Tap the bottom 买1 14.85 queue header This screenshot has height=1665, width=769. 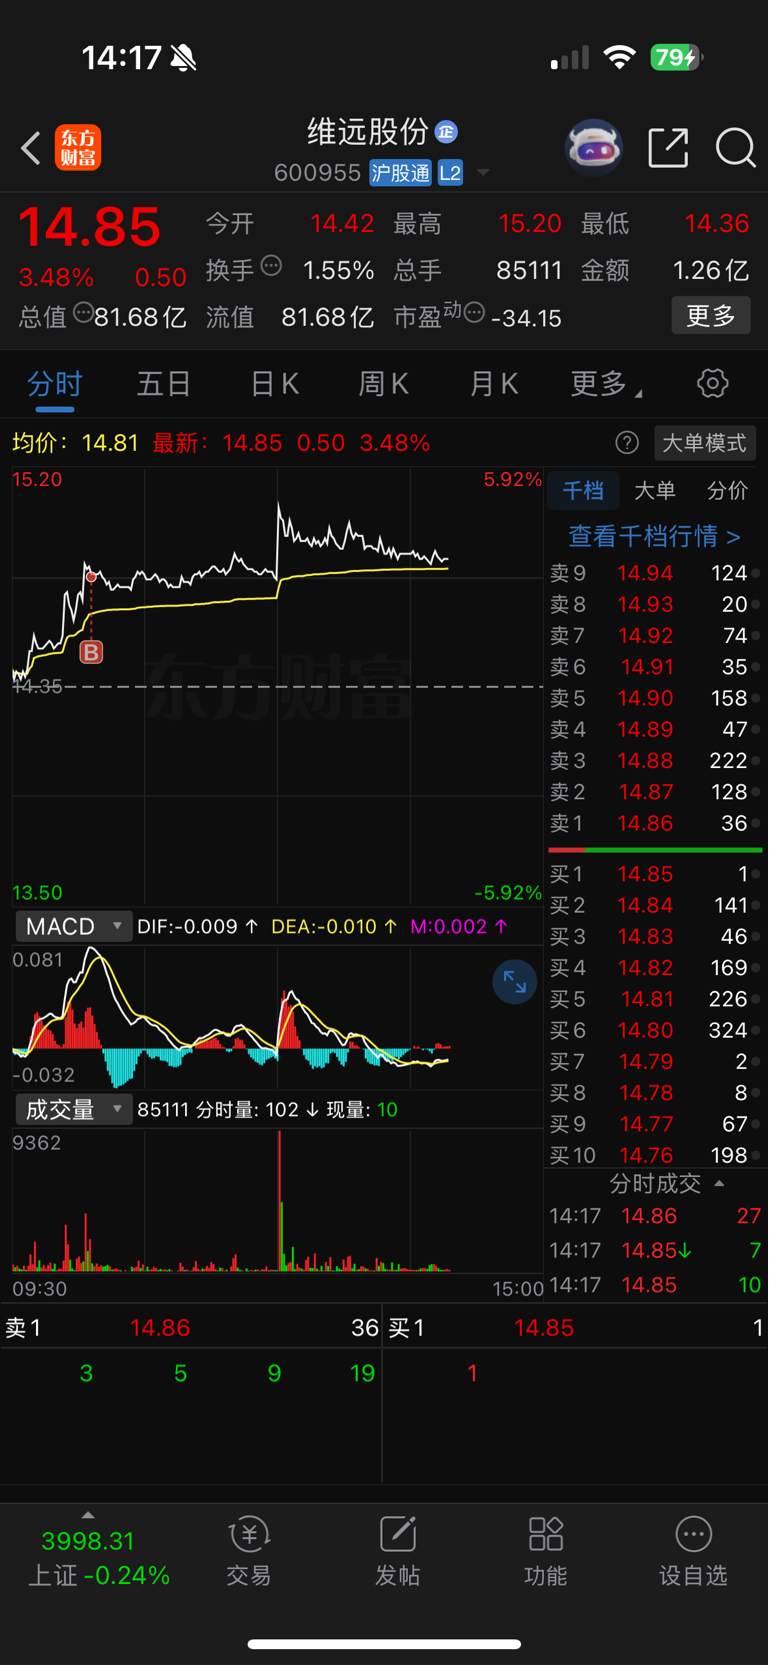576,1328
